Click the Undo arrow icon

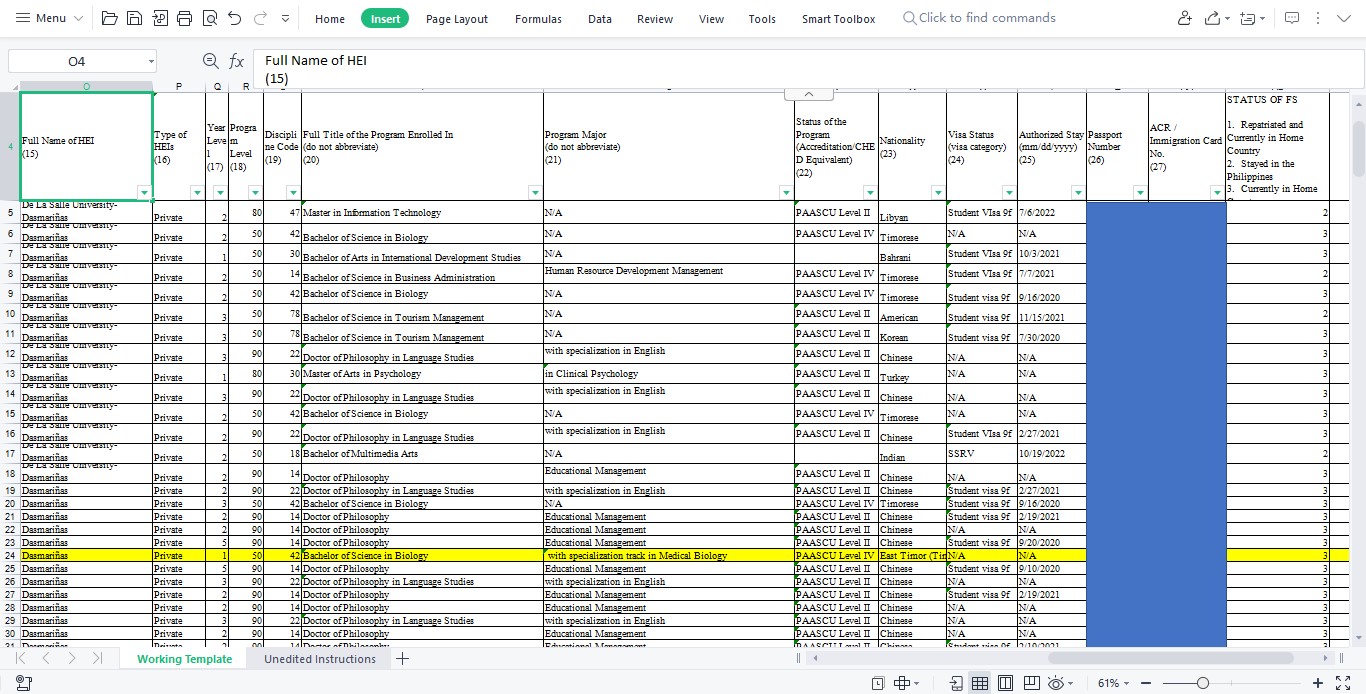234,19
